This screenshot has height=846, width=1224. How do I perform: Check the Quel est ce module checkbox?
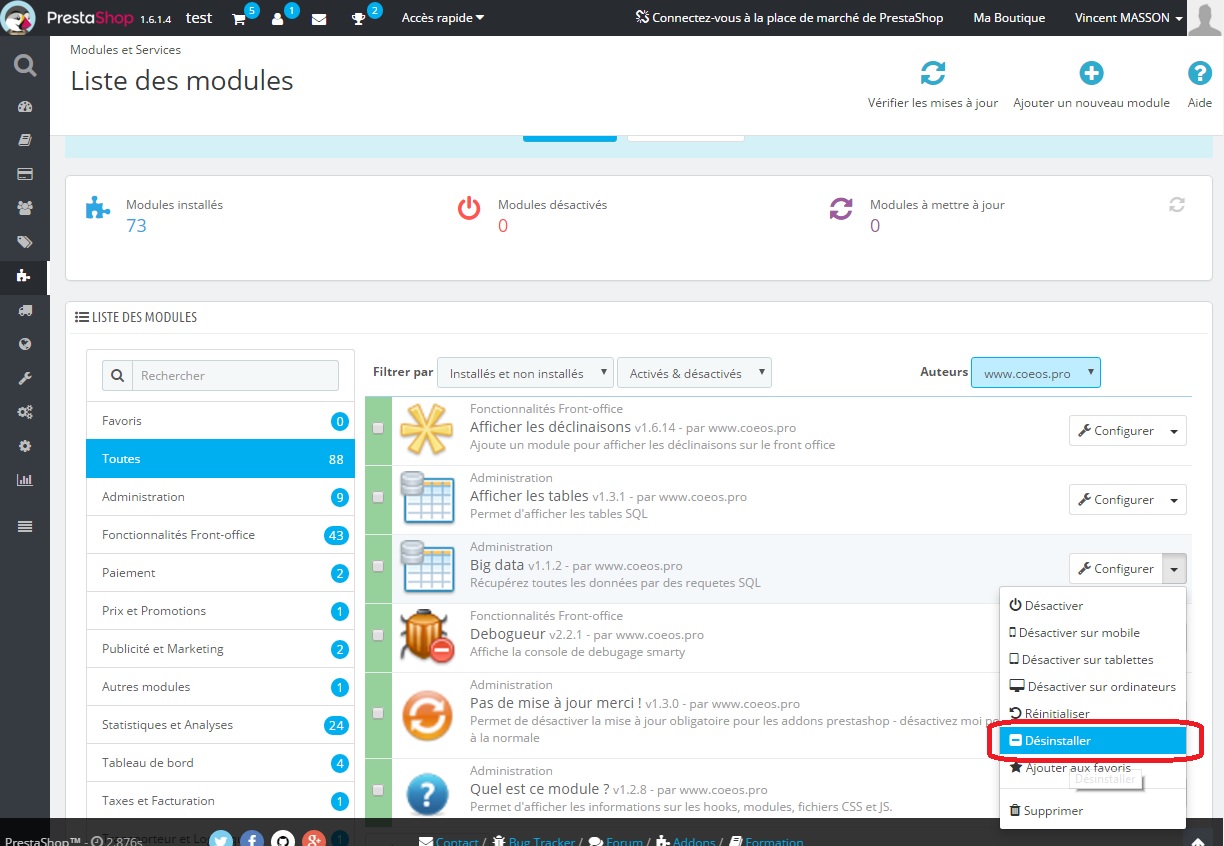378,790
